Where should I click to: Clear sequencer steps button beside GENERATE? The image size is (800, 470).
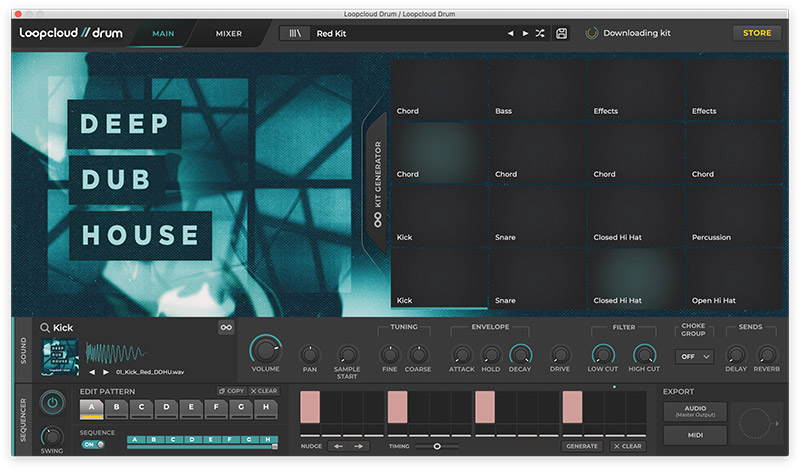pos(628,446)
